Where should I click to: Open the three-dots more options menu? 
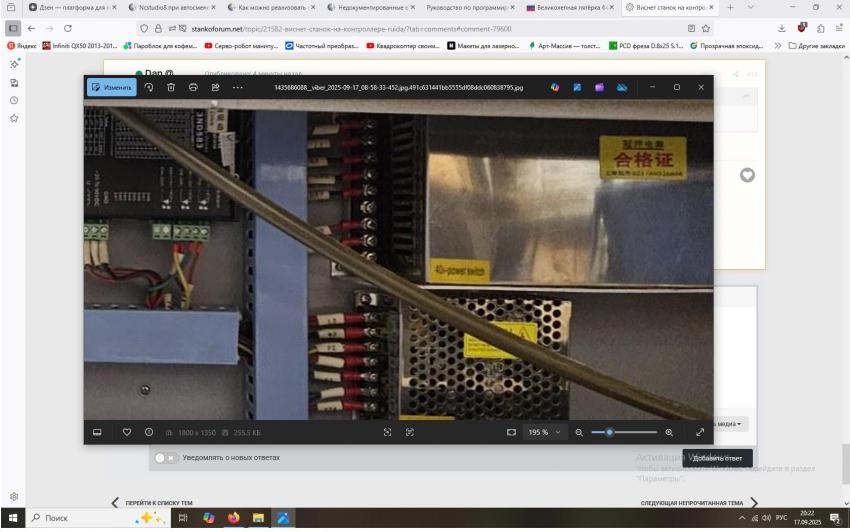237,88
